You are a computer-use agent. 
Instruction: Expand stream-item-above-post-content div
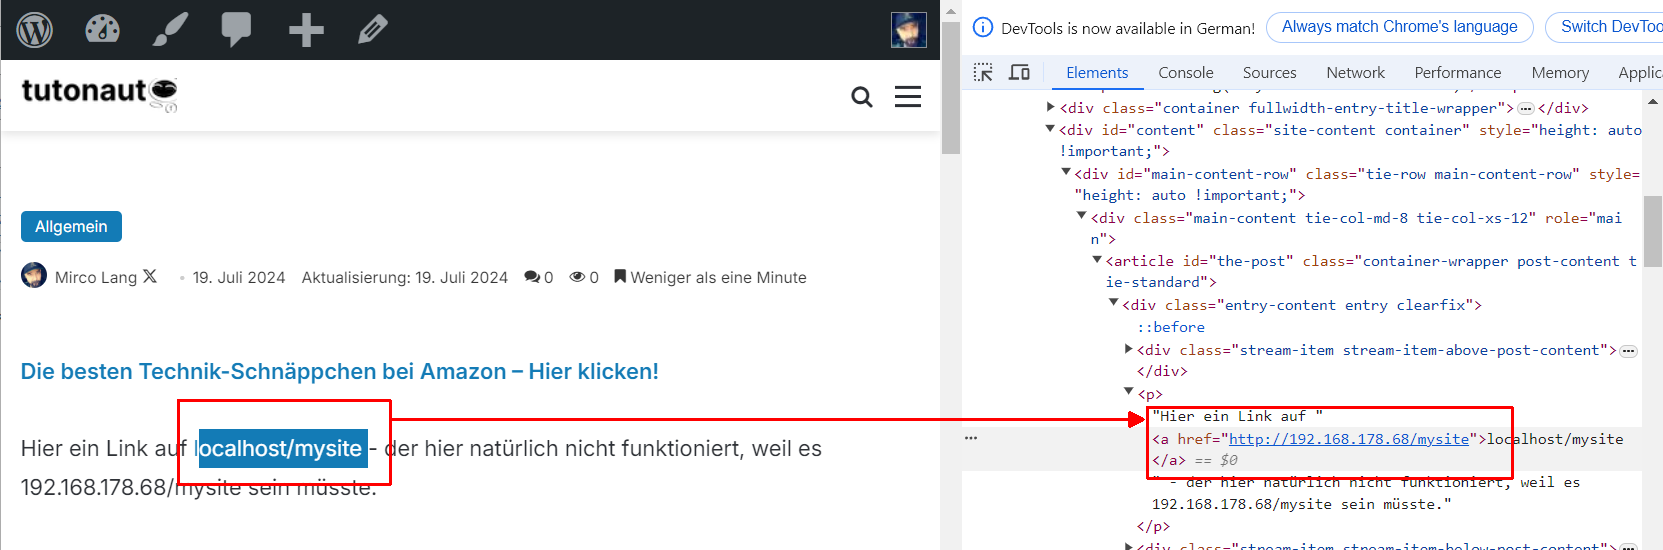(1129, 349)
